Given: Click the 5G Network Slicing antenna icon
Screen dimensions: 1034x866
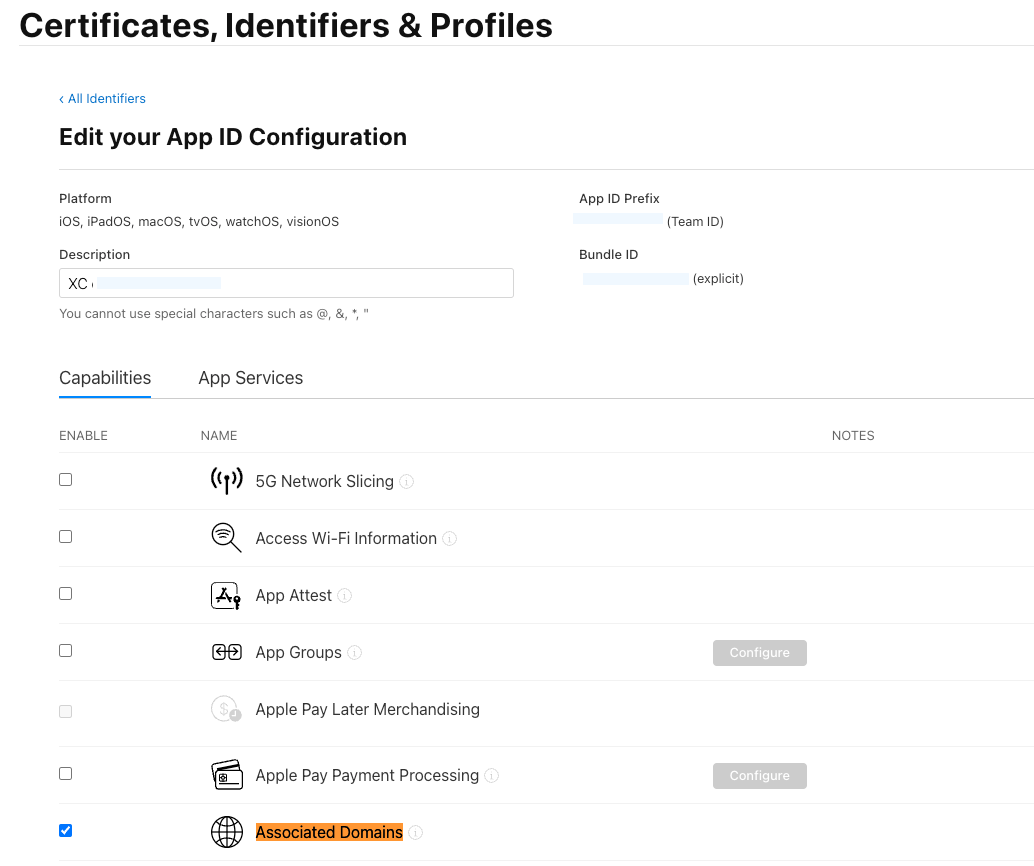Looking at the screenshot, I should click(226, 481).
